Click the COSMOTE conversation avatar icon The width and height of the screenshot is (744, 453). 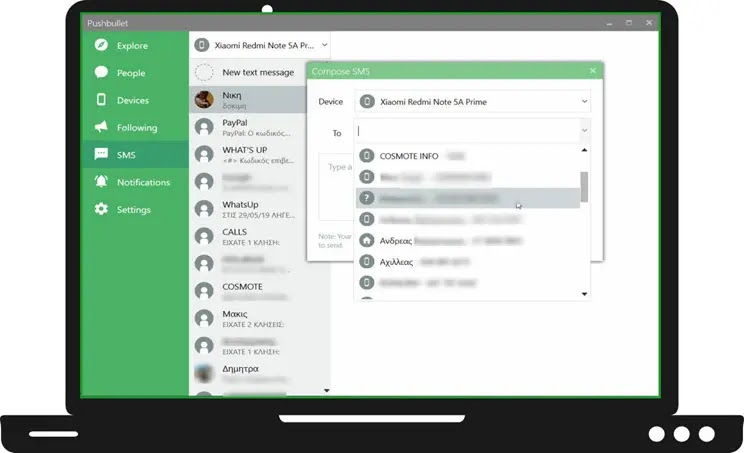pyautogui.click(x=205, y=291)
